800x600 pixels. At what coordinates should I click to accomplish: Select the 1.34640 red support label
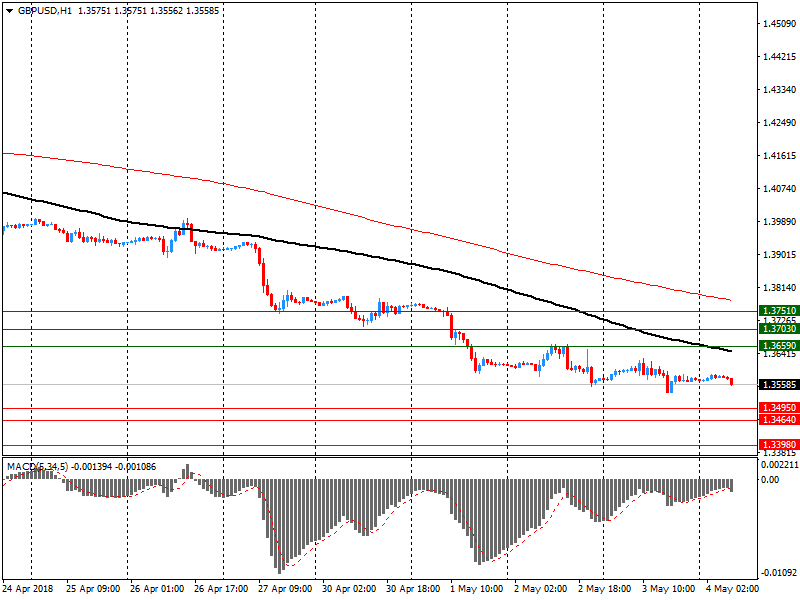[x=779, y=420]
